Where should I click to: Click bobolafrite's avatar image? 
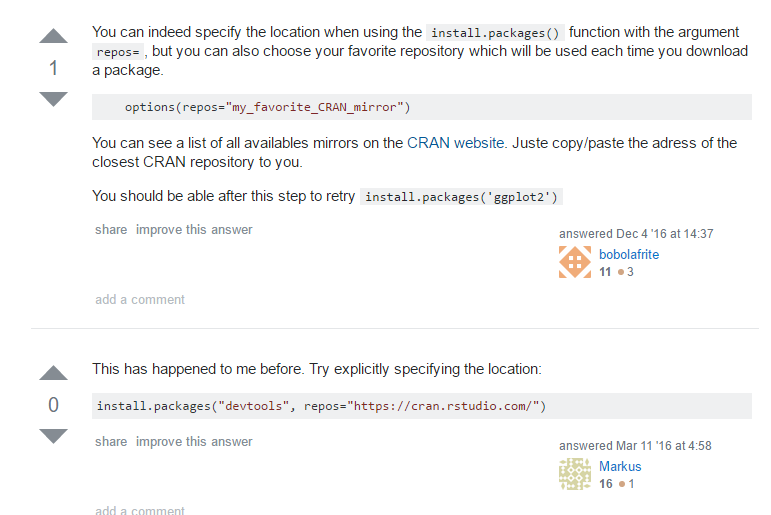click(575, 262)
